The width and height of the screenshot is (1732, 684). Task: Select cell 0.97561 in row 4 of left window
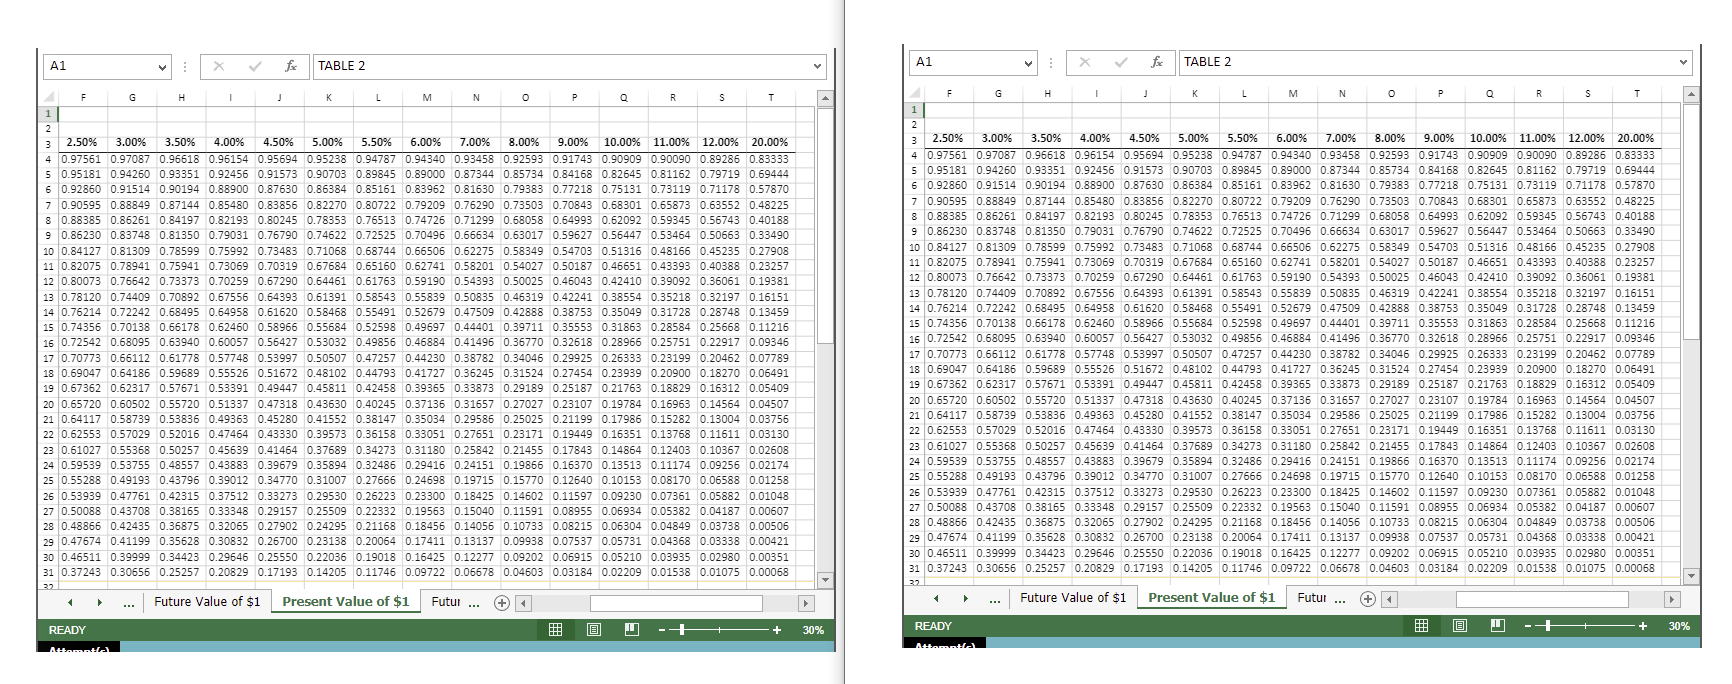(82, 158)
